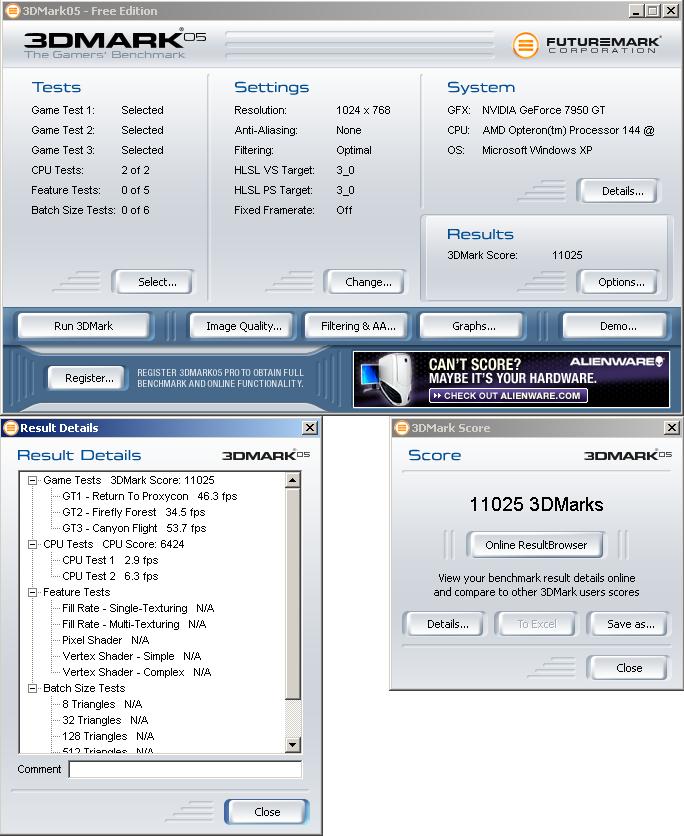
Task: Click Close button in Result Details window
Action: click(267, 811)
